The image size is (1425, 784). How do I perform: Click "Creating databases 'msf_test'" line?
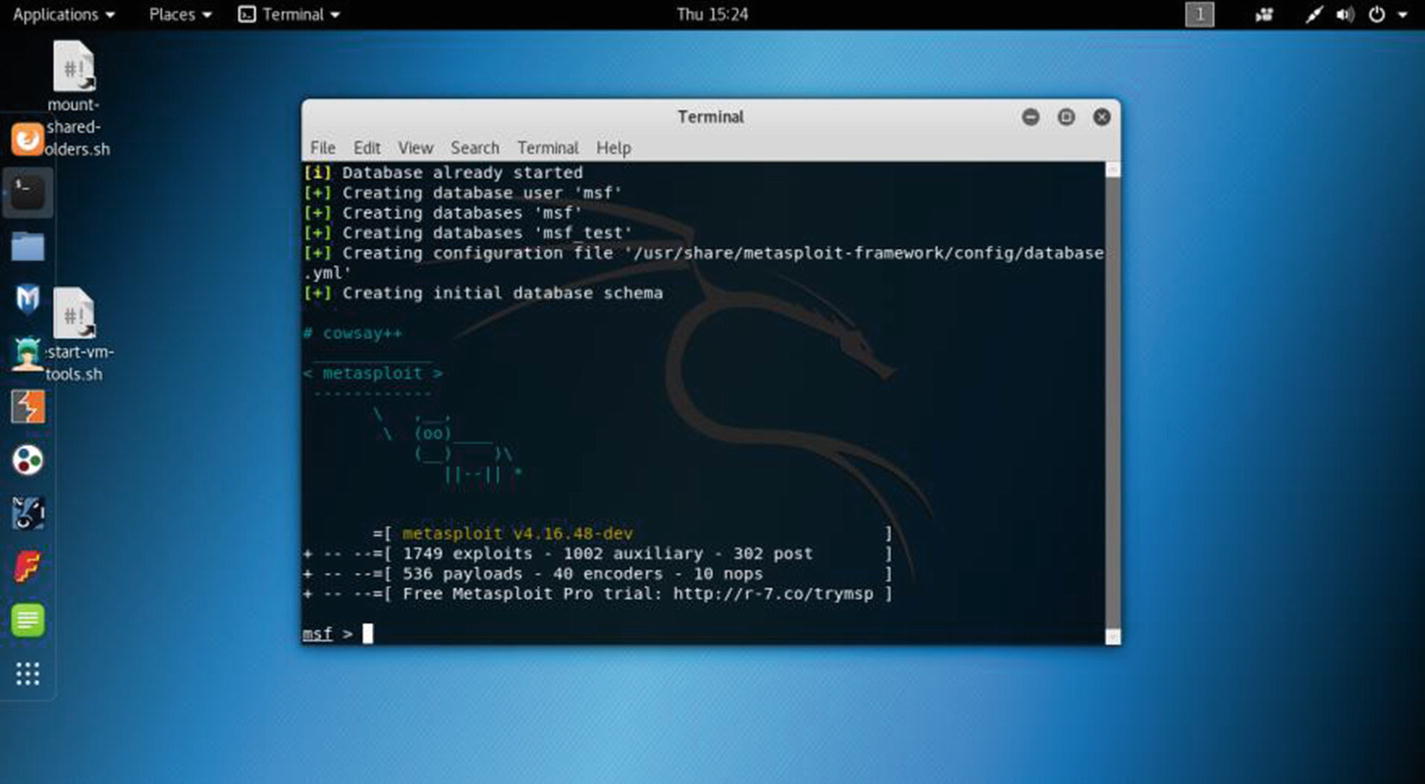[x=468, y=233]
